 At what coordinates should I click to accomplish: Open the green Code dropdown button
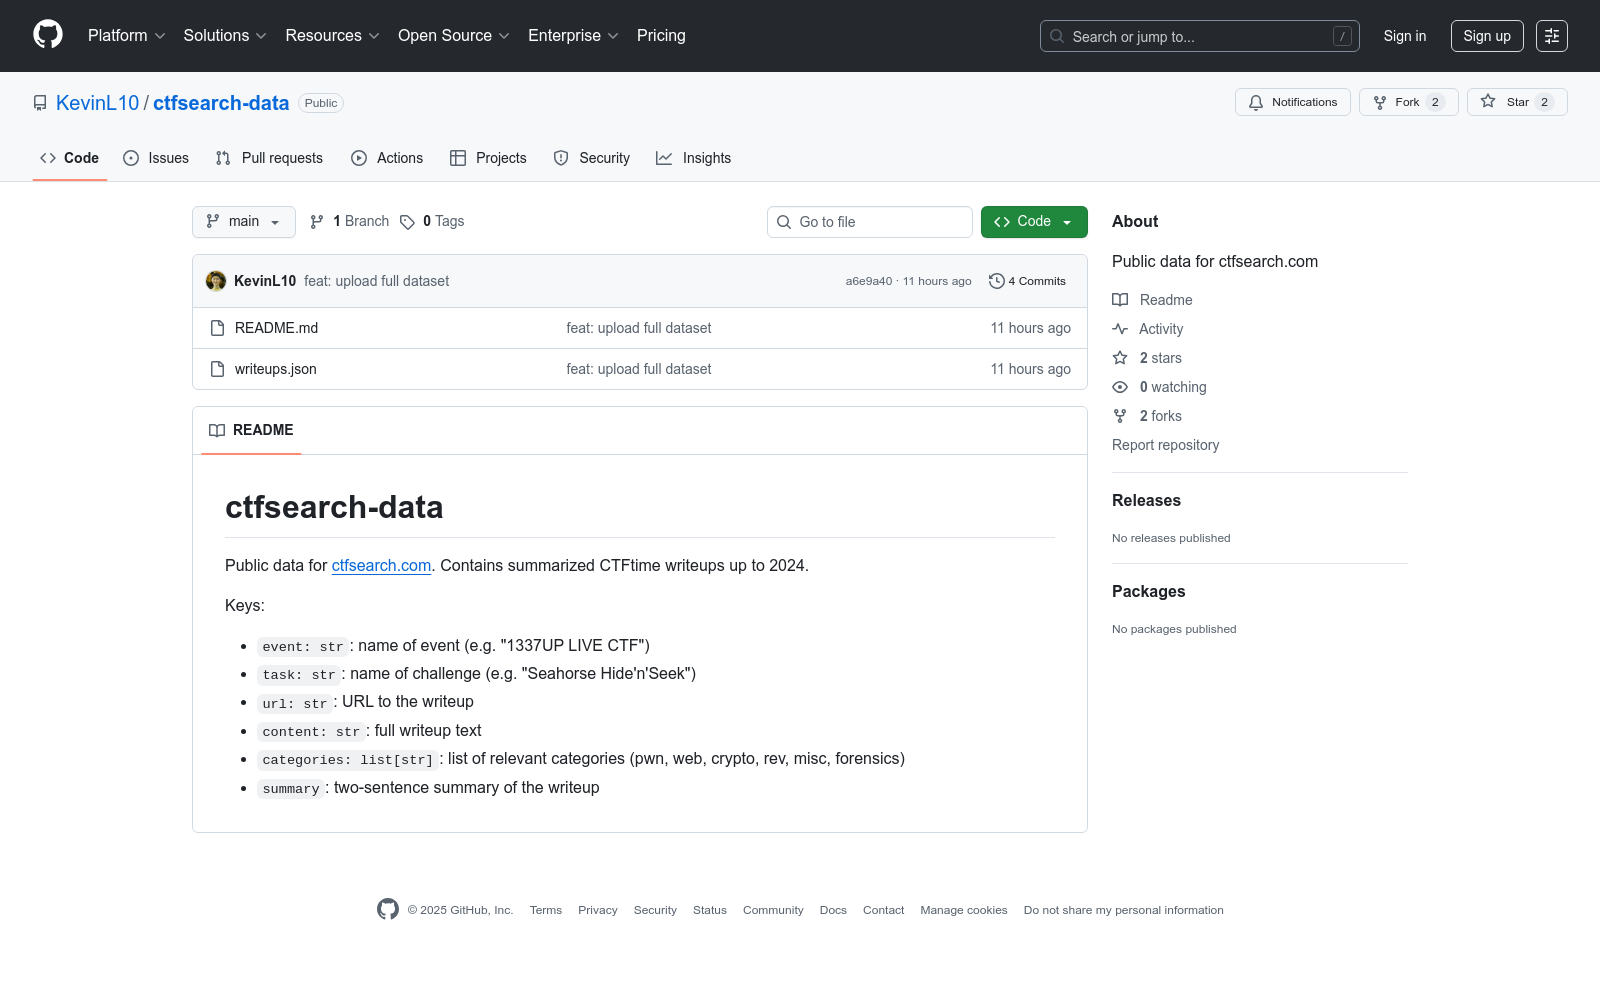[1034, 222]
